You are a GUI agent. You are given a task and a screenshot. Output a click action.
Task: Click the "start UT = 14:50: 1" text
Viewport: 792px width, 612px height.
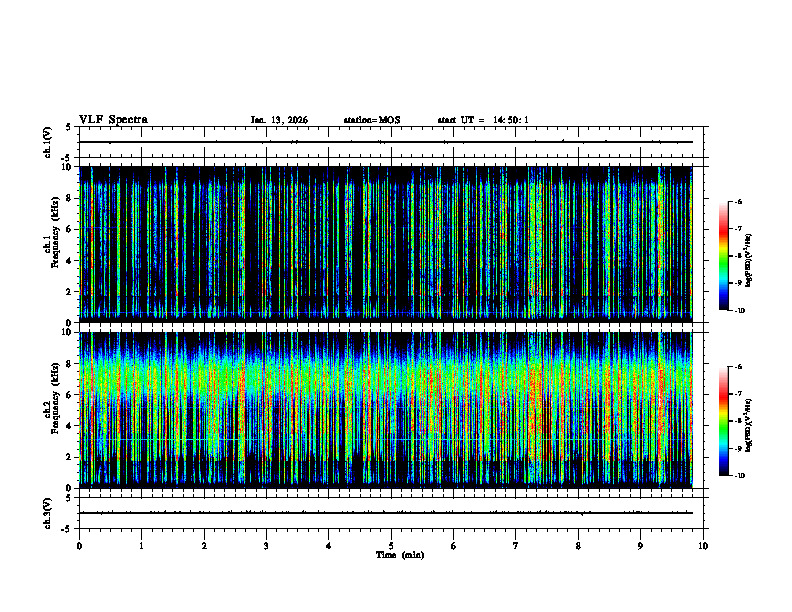tap(483, 120)
